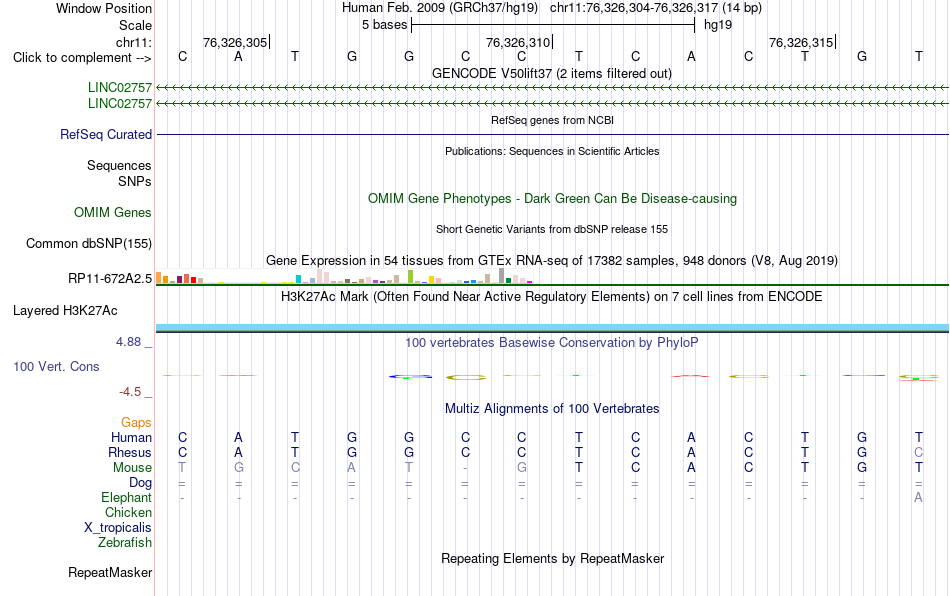
Task: Click the Layered H3K27Ac label
Action: [x=65, y=311]
